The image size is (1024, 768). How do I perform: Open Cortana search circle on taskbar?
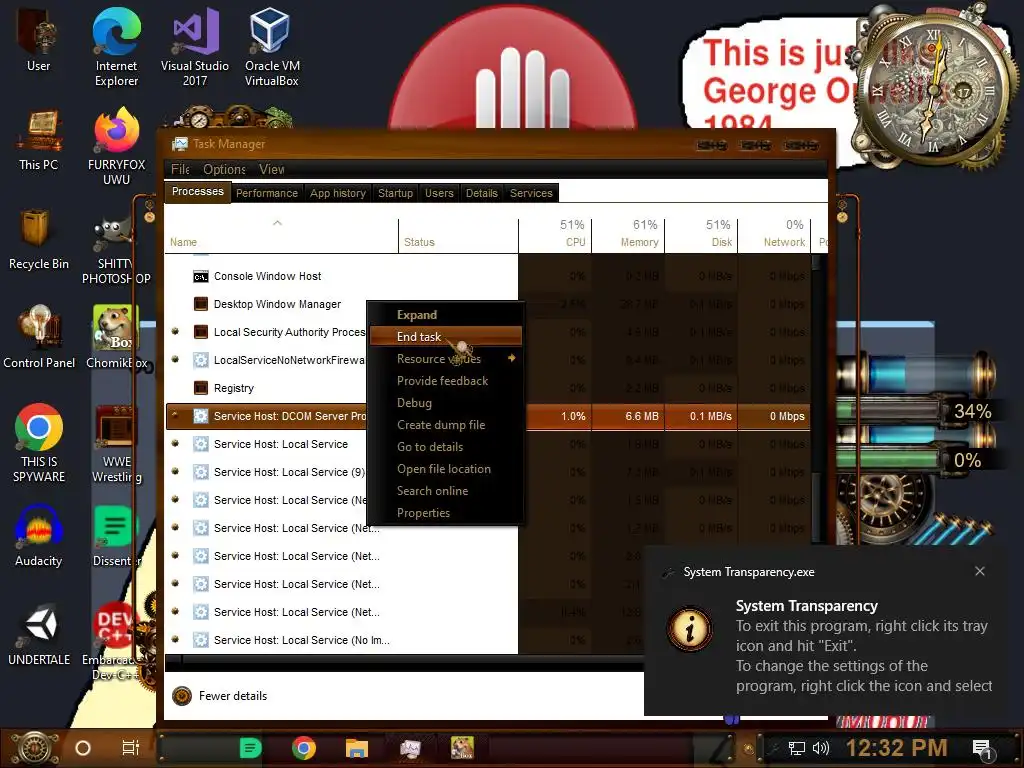tap(83, 748)
